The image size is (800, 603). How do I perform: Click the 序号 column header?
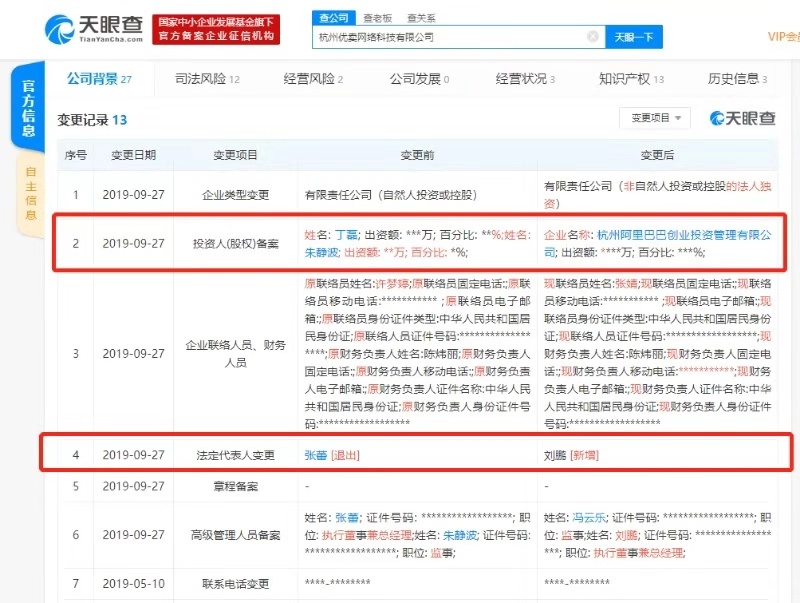click(x=76, y=155)
